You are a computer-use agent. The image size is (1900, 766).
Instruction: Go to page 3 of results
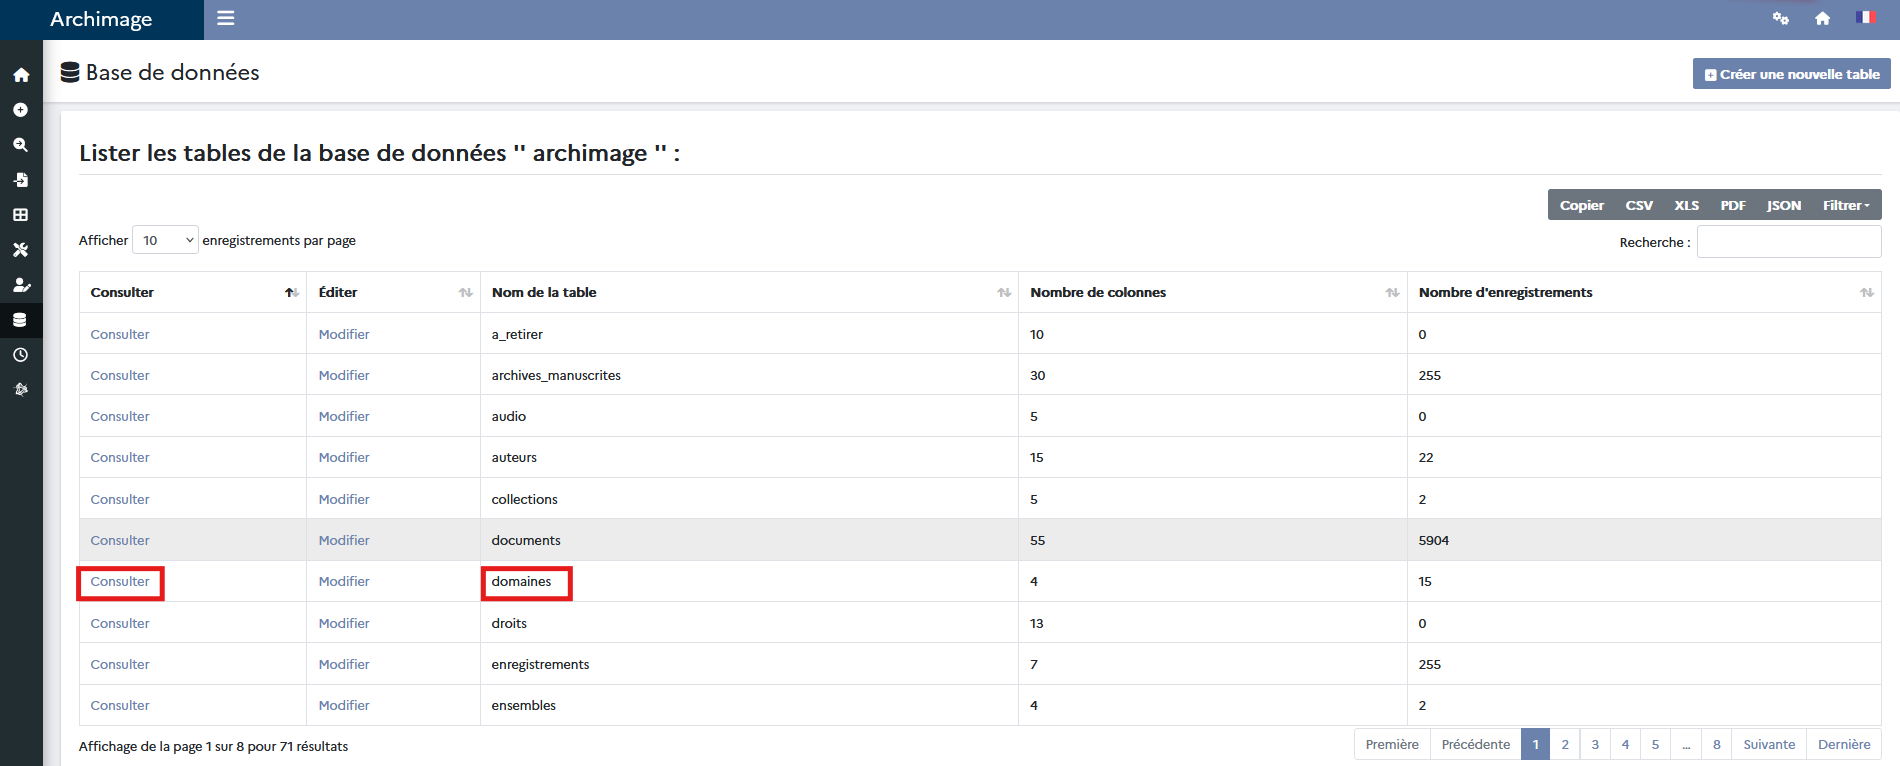pos(1595,744)
